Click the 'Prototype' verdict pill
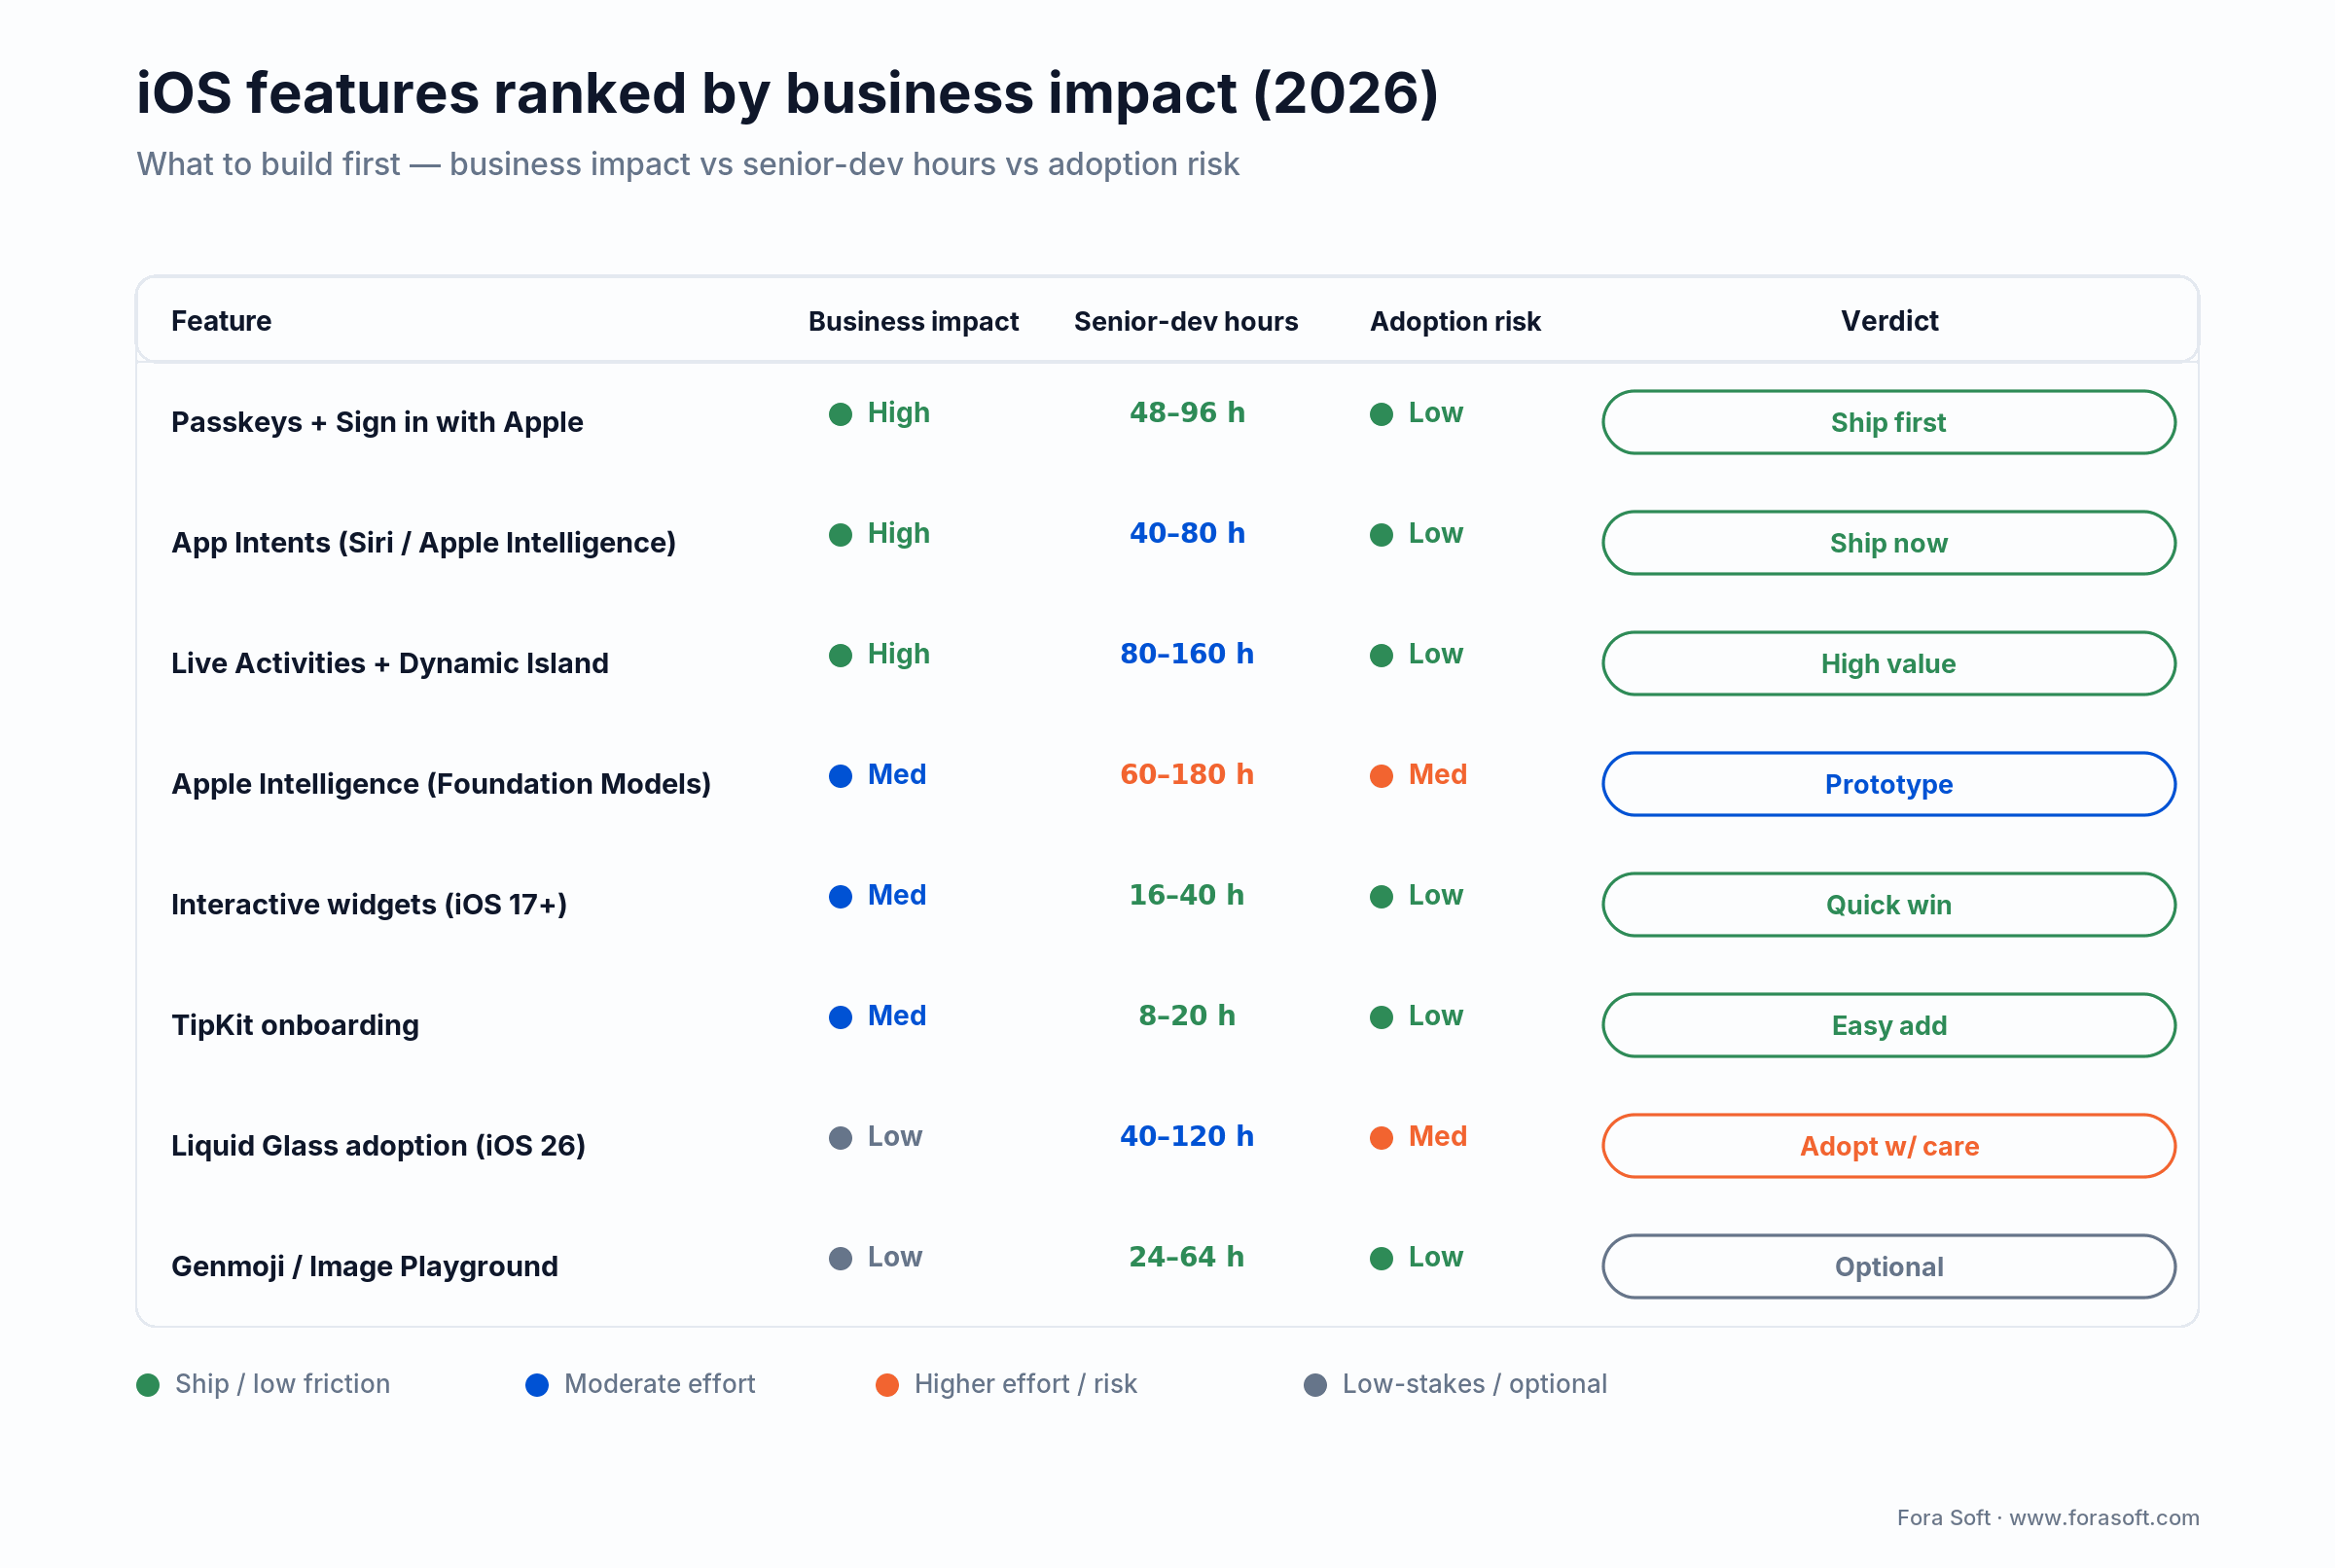Screen dimensions: 2335x1568 (x=1888, y=784)
